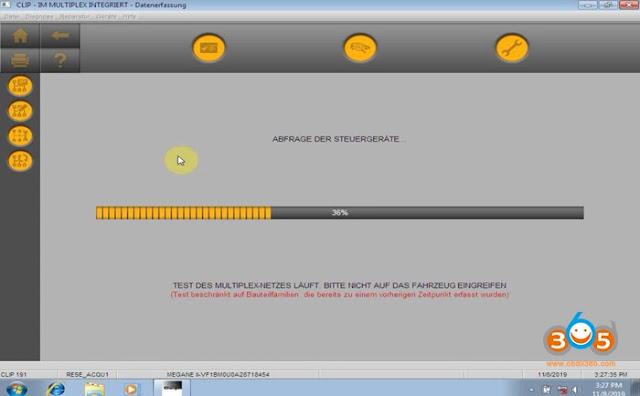Open the question mark help icon
Screen dimensions: 640x396
(x=60, y=60)
